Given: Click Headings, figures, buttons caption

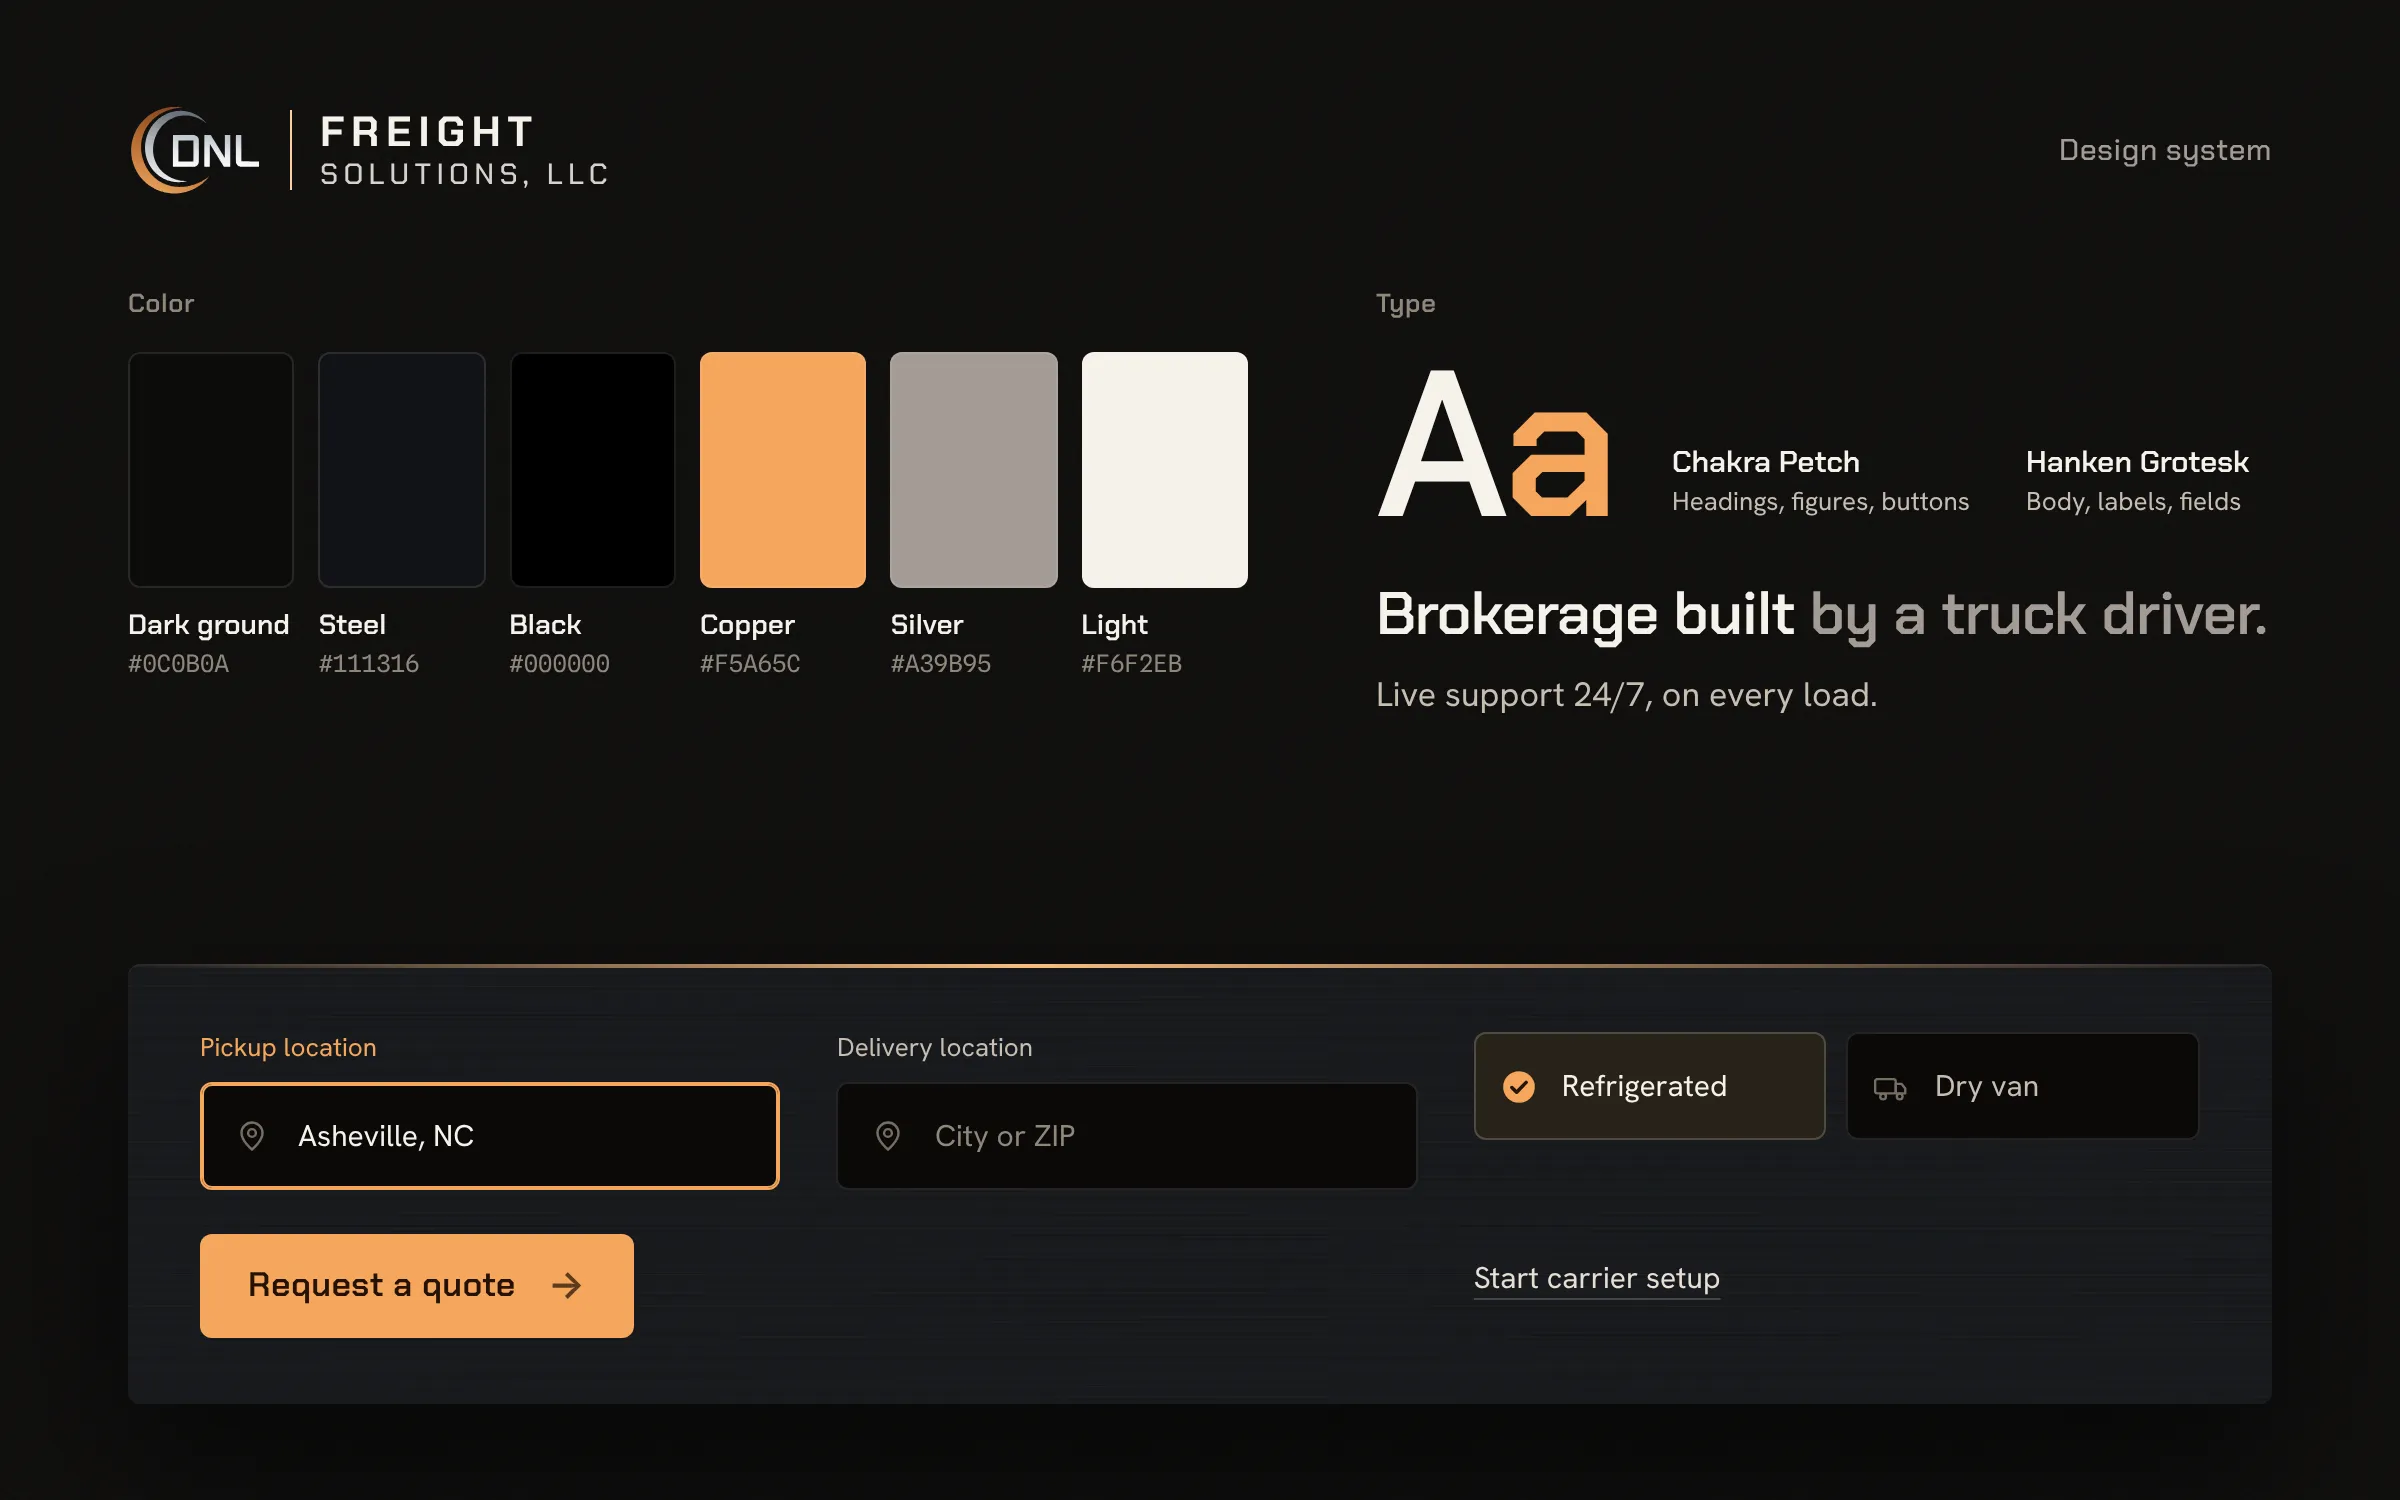Looking at the screenshot, I should tap(1820, 502).
